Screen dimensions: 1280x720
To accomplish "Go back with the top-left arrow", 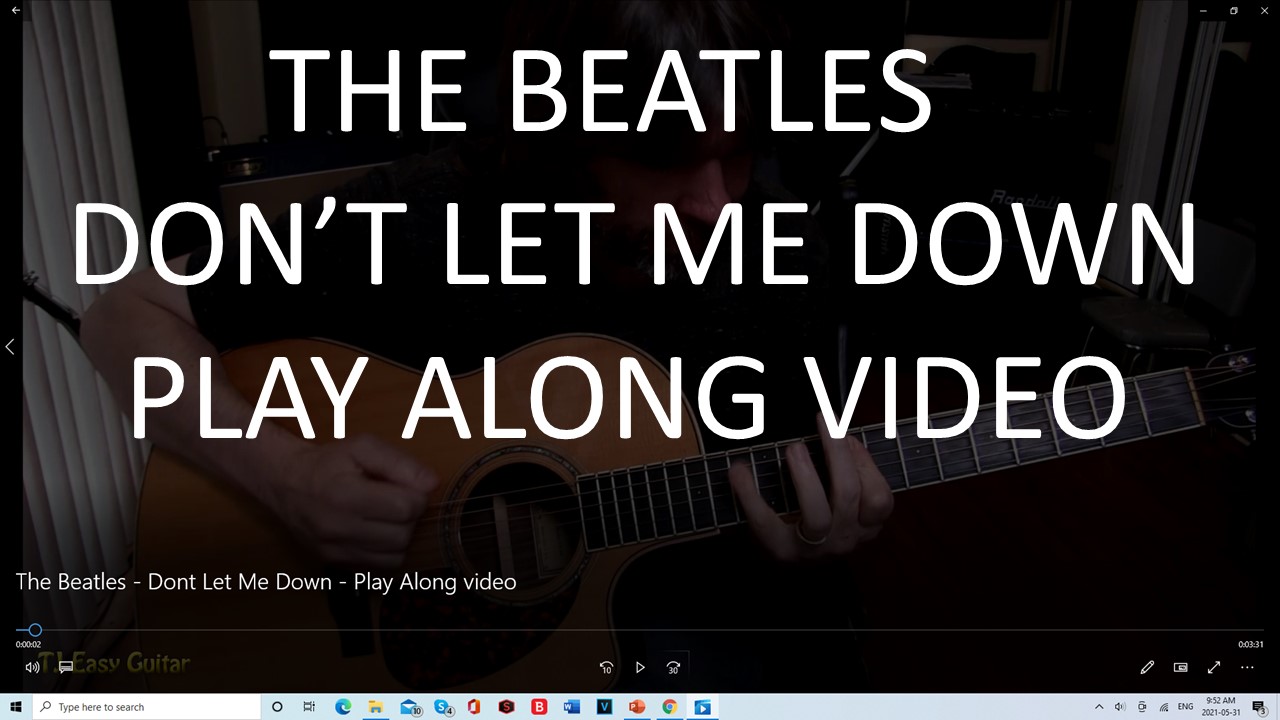I will point(16,10).
